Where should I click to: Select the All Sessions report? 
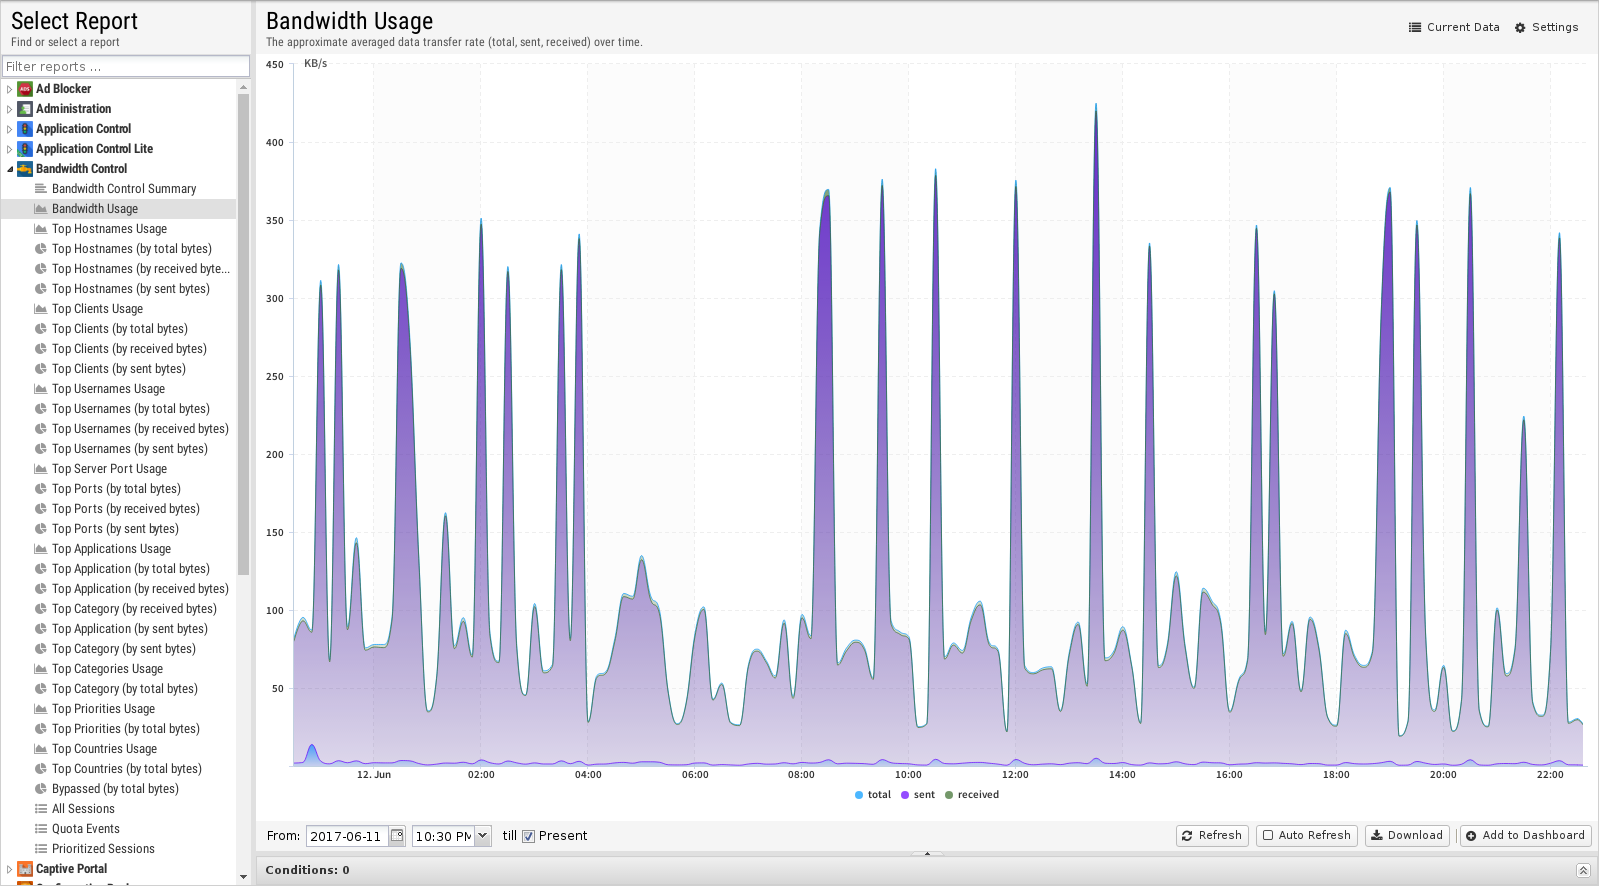pos(83,809)
